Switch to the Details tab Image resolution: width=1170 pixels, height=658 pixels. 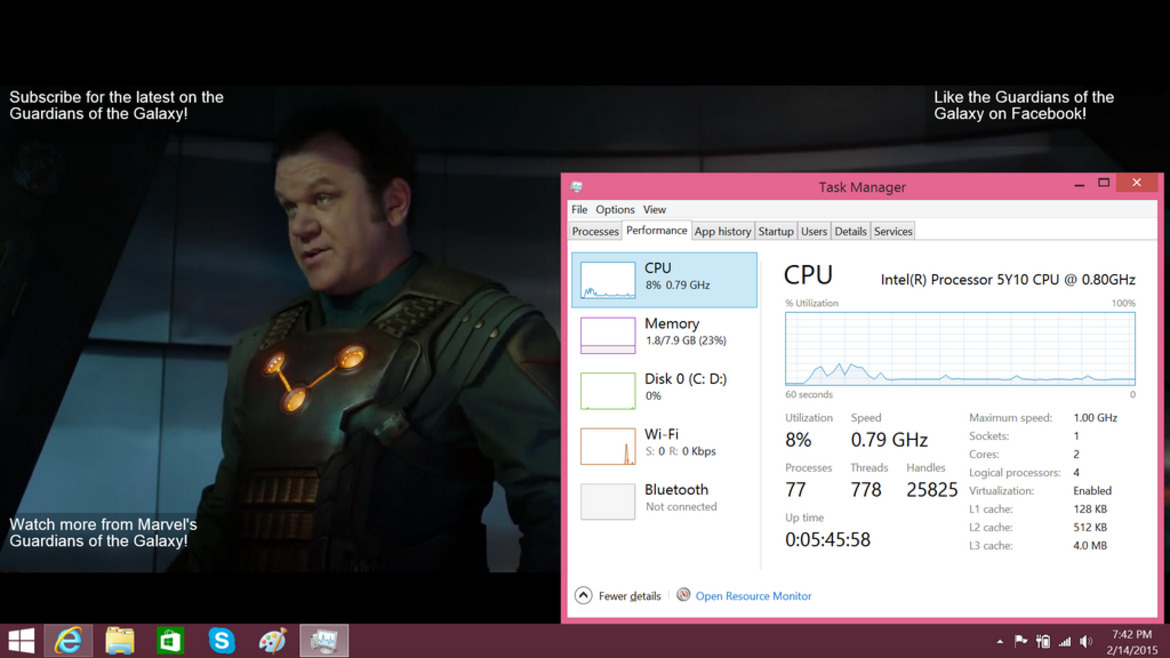851,231
